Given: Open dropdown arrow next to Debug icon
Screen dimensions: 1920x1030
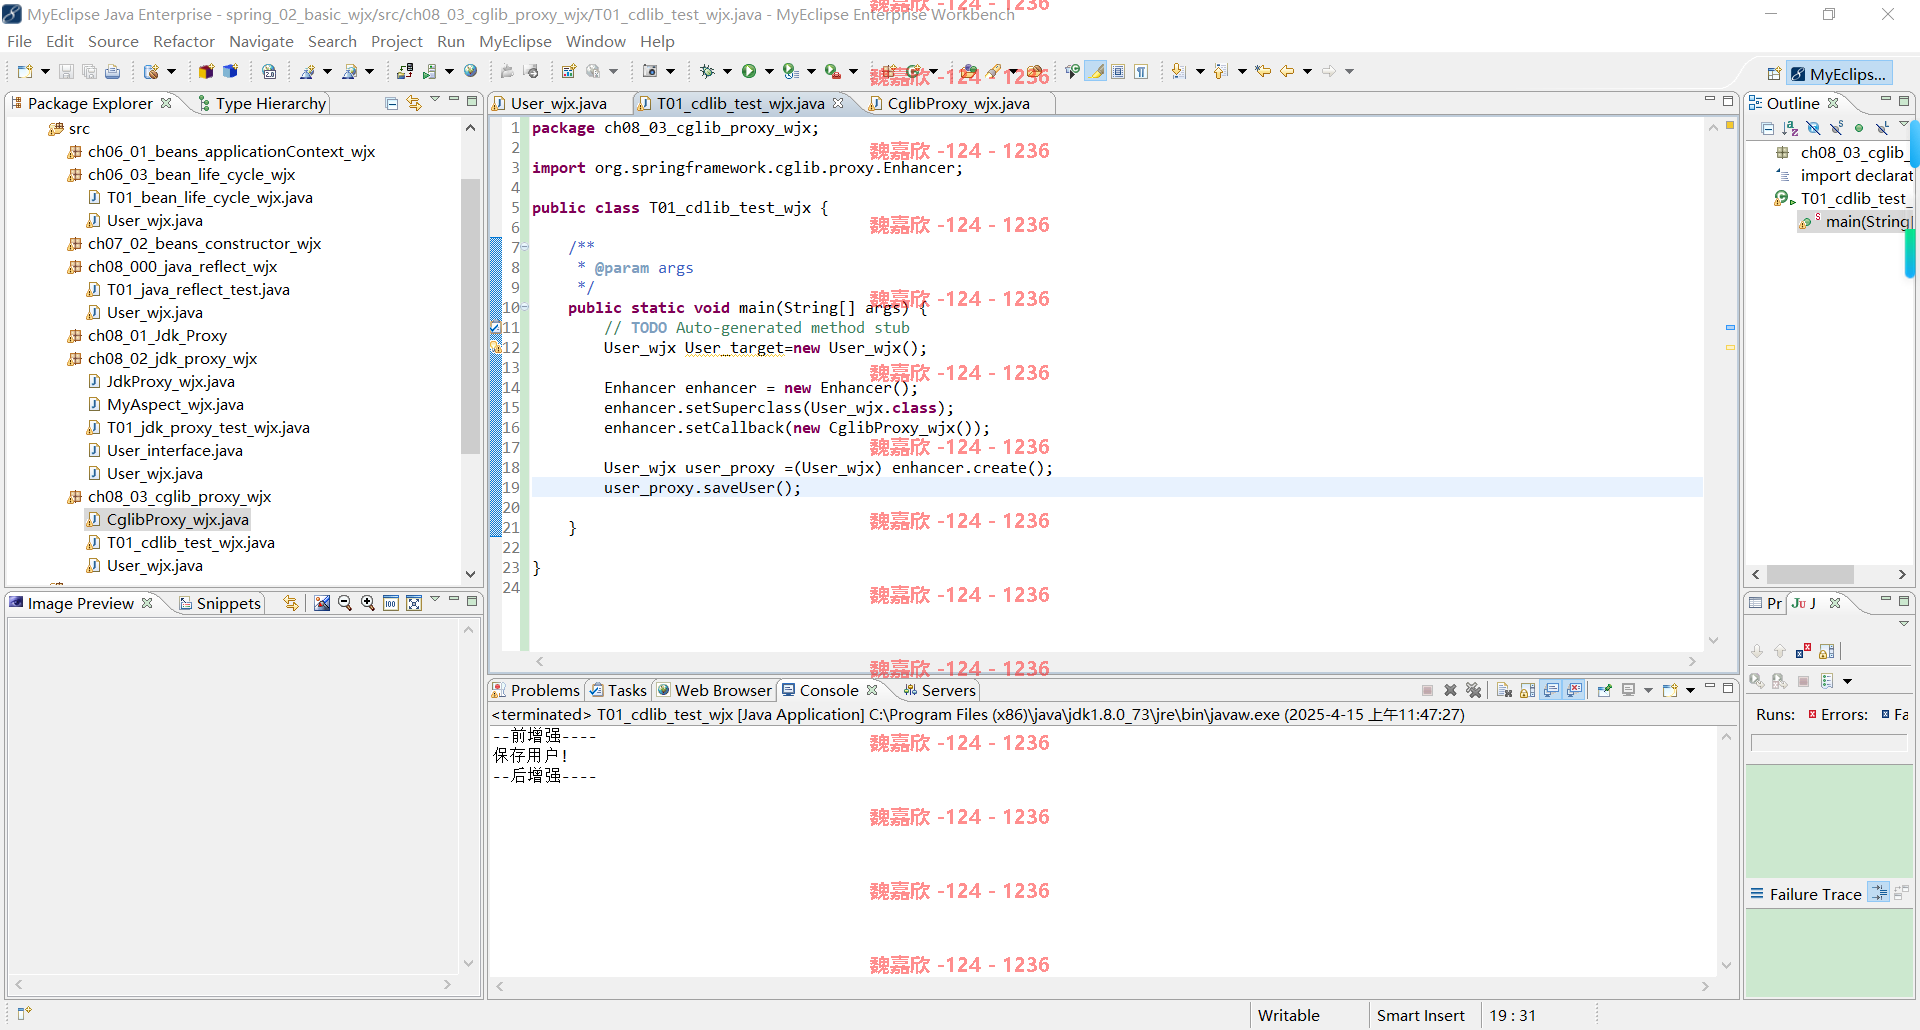Looking at the screenshot, I should [x=727, y=71].
